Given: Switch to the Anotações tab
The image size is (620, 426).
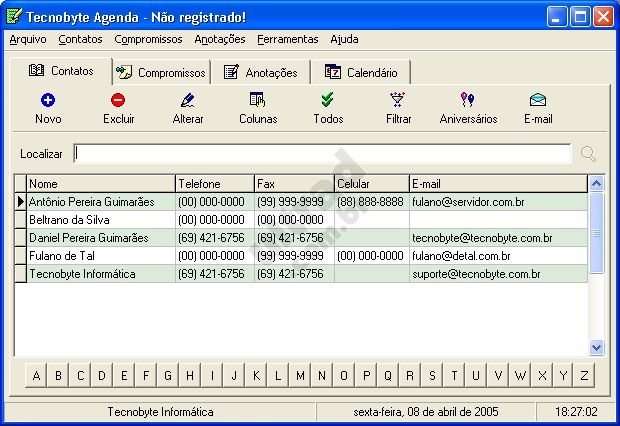Looking at the screenshot, I should (260, 73).
